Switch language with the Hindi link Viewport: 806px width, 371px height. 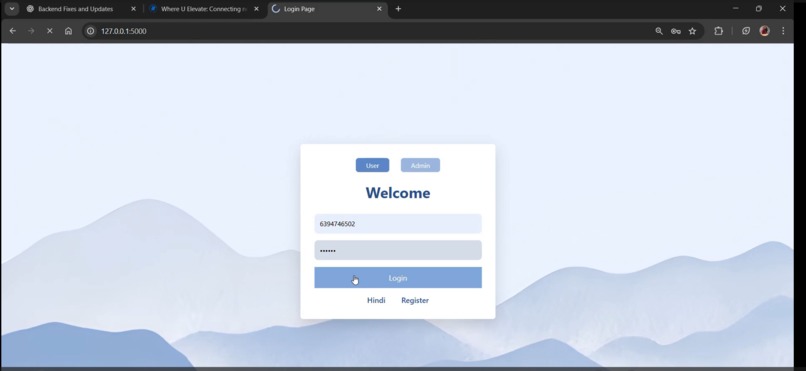click(376, 300)
